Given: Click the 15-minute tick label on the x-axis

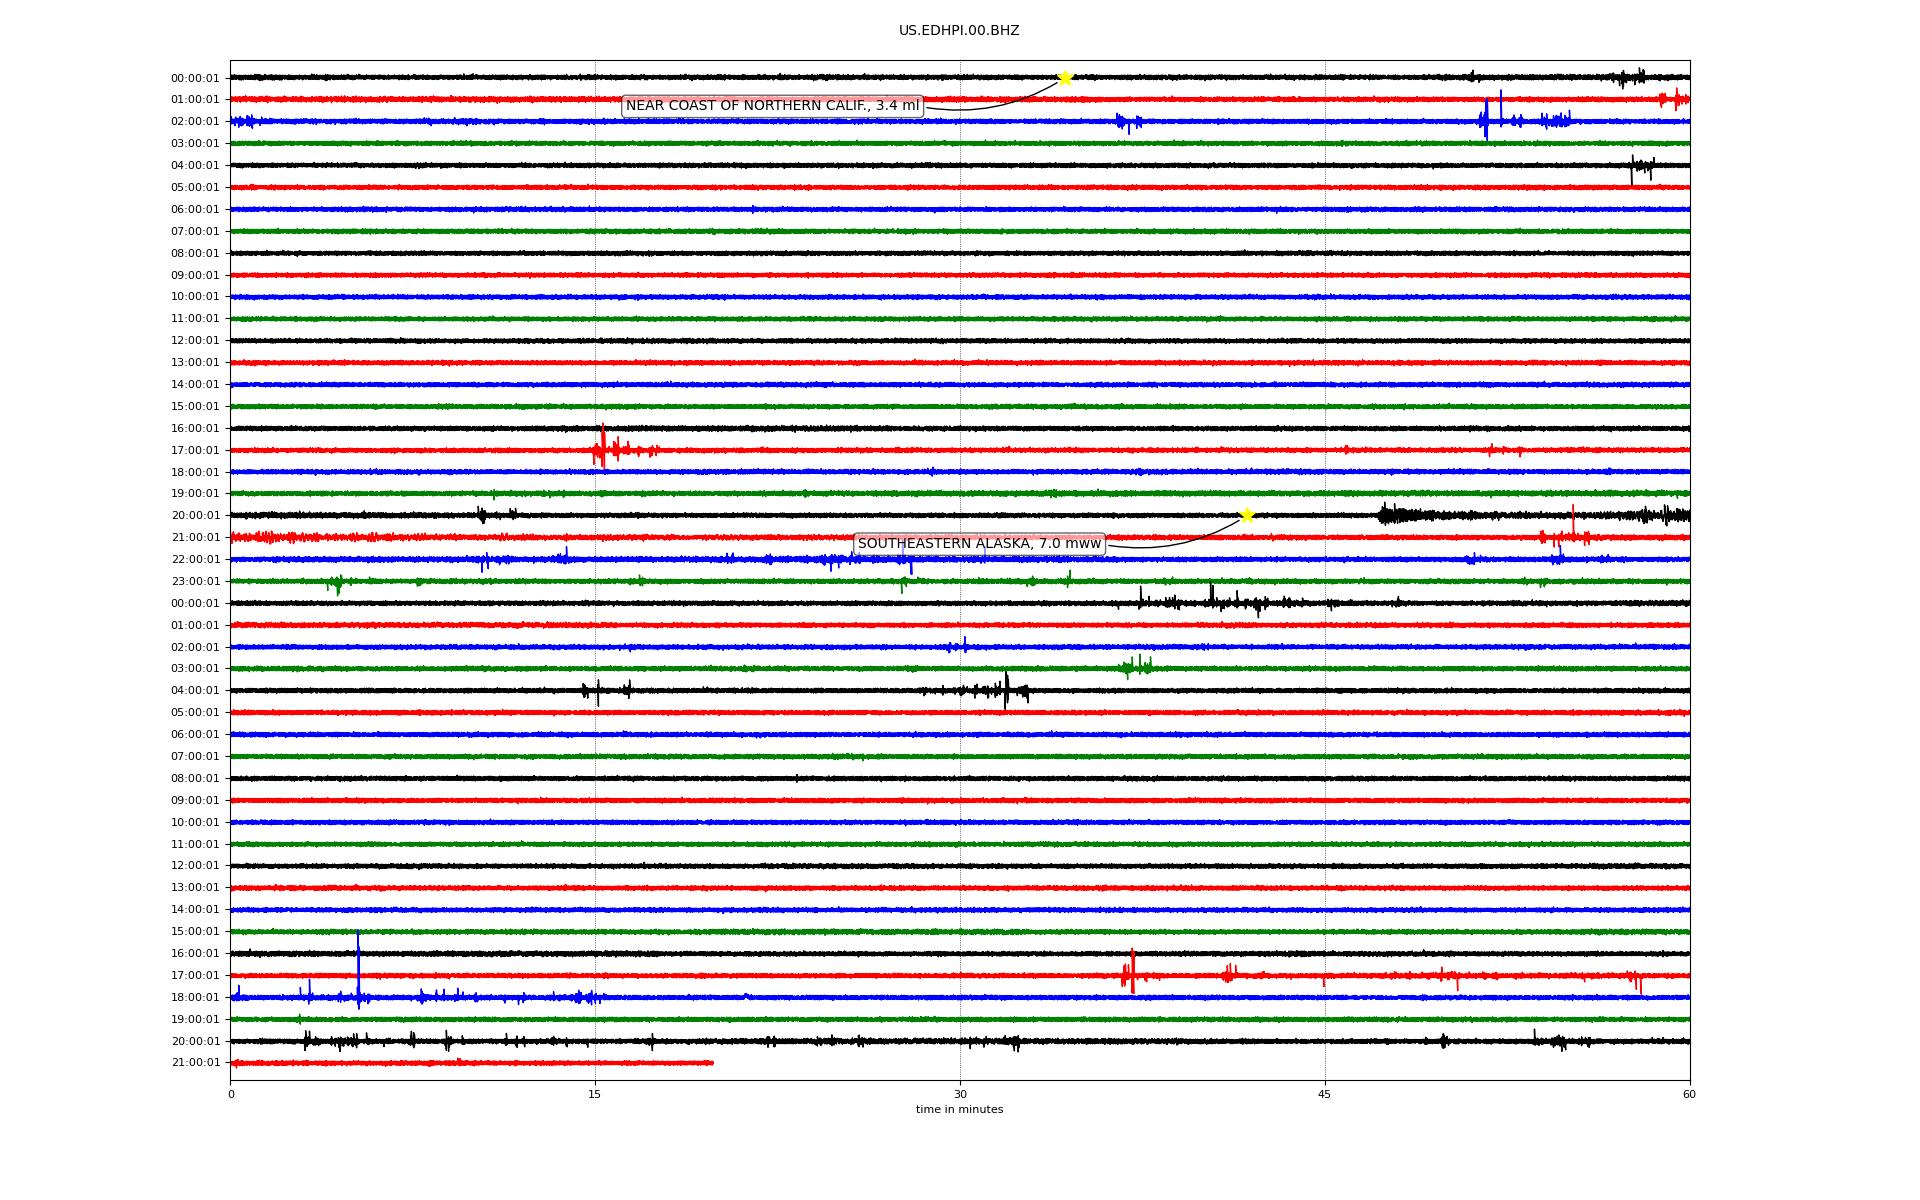Looking at the screenshot, I should pyautogui.click(x=595, y=1094).
